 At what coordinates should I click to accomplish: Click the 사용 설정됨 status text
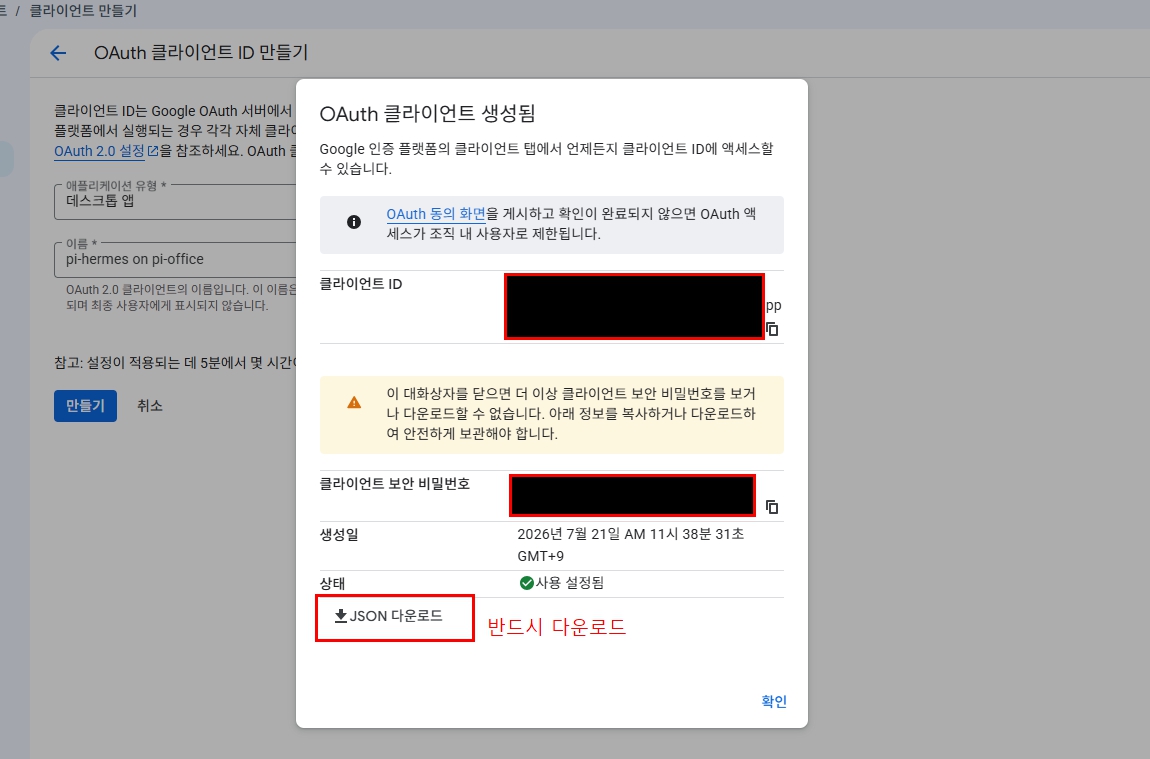coord(570,583)
